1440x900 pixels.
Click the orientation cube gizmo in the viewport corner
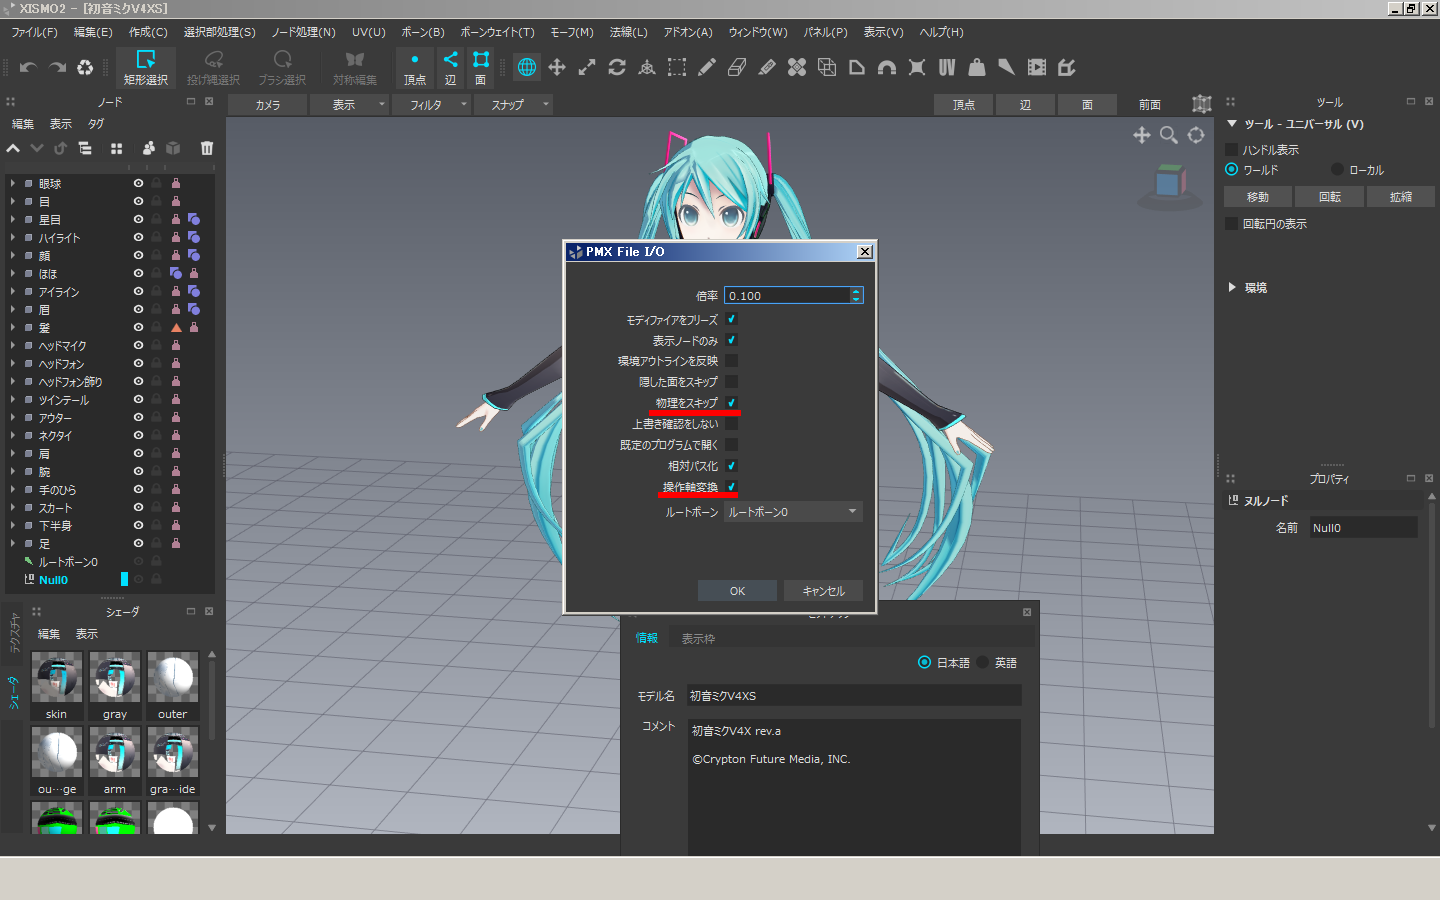(x=1170, y=185)
